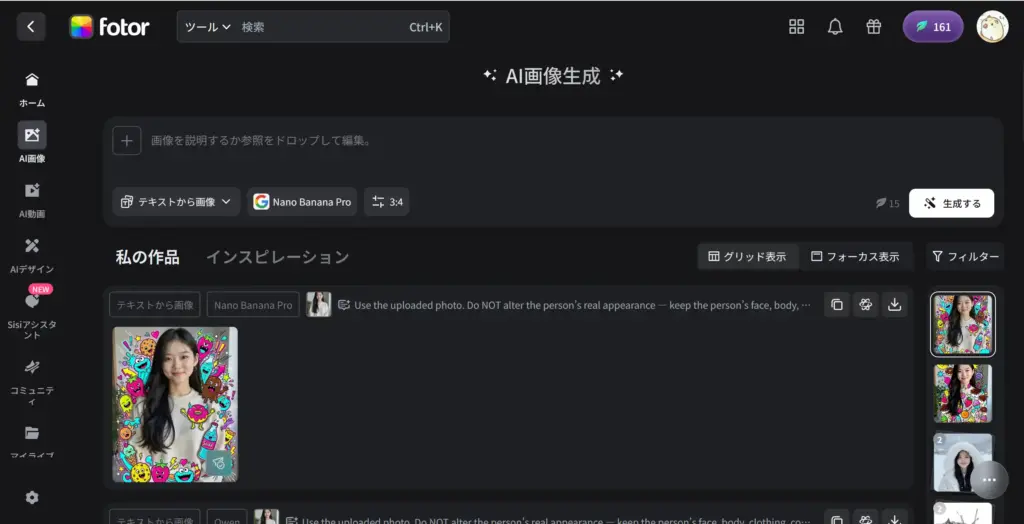Open AI動画 in the sidebar

pyautogui.click(x=32, y=199)
